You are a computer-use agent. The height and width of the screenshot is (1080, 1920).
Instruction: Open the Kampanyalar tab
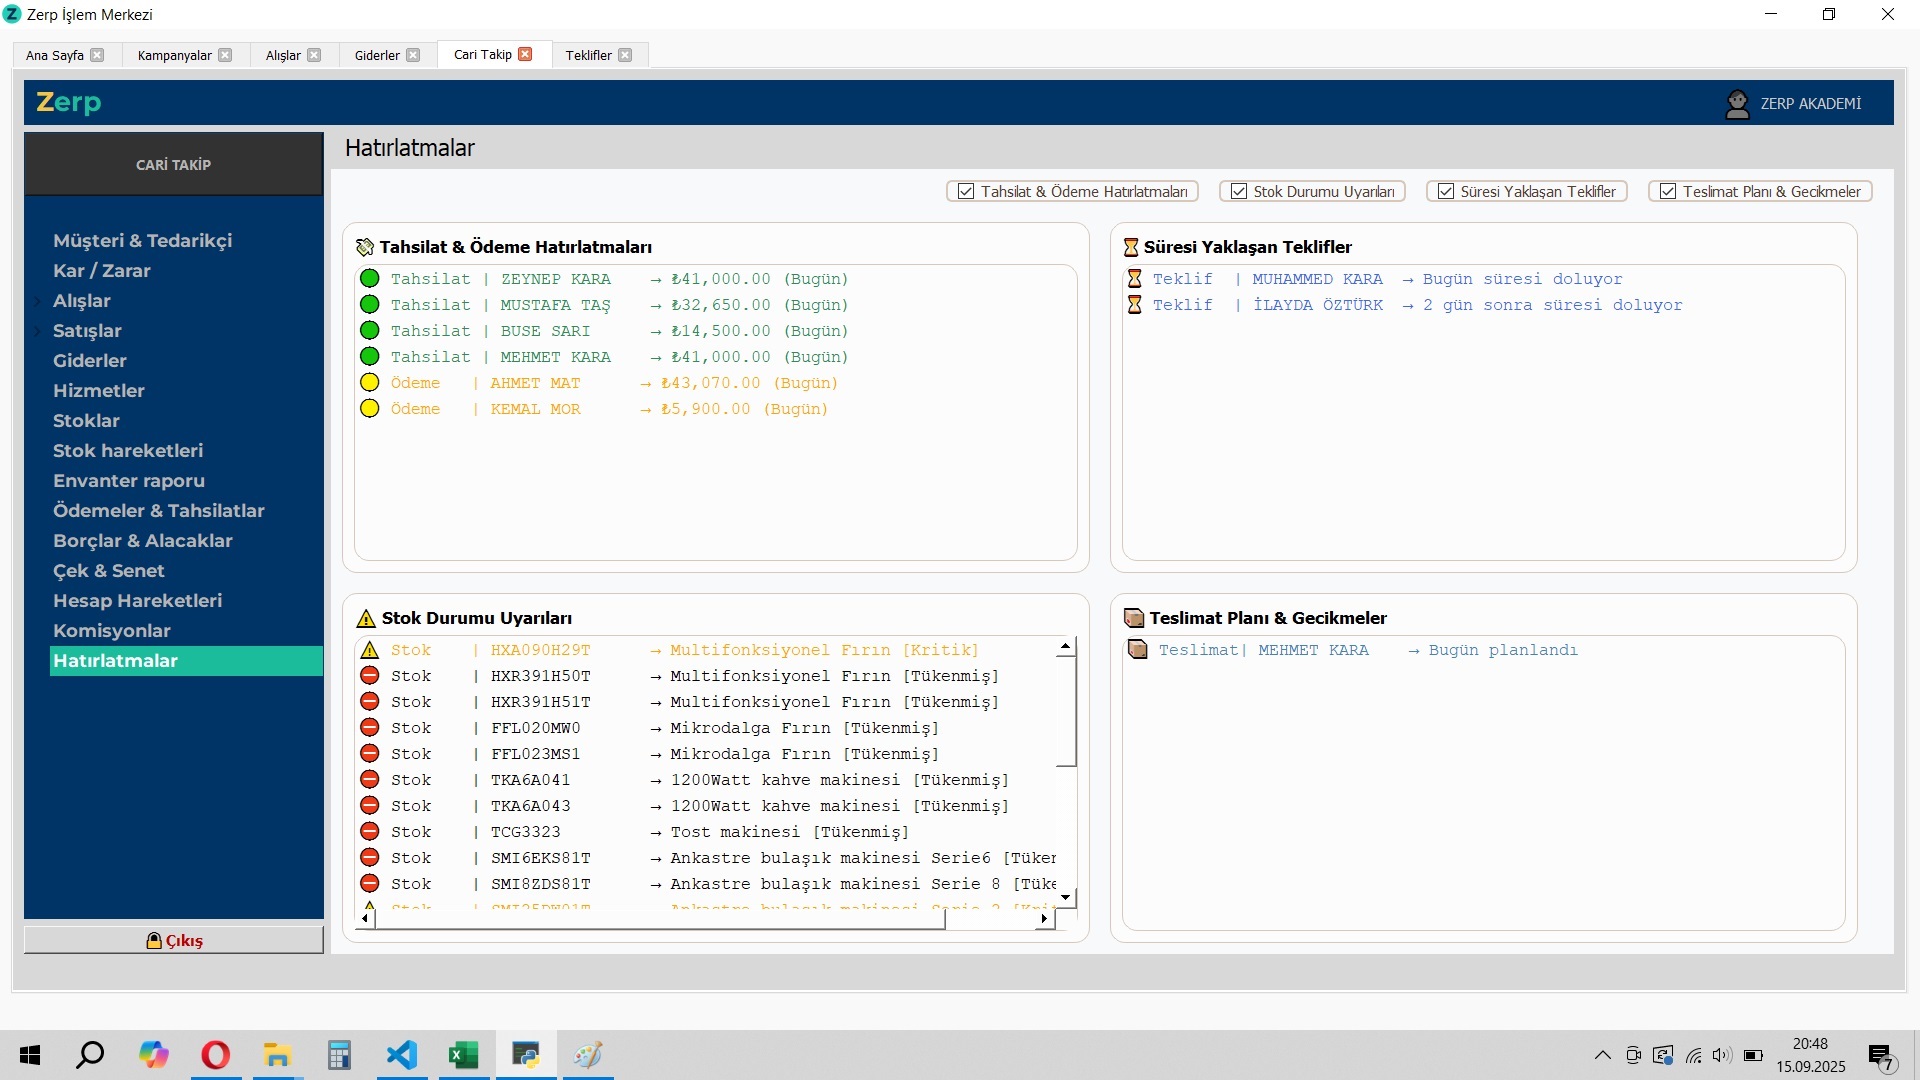(174, 56)
